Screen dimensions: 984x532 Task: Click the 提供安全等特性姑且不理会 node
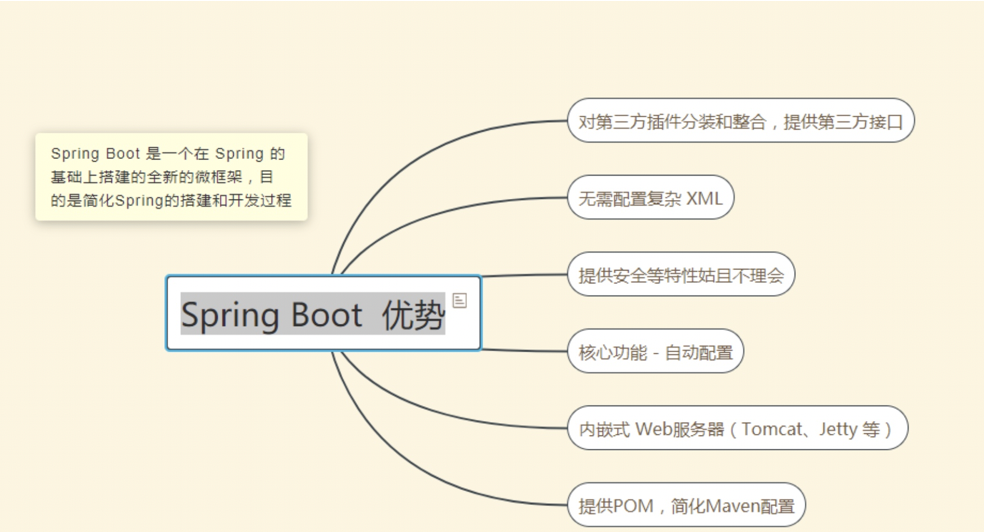click(x=681, y=274)
